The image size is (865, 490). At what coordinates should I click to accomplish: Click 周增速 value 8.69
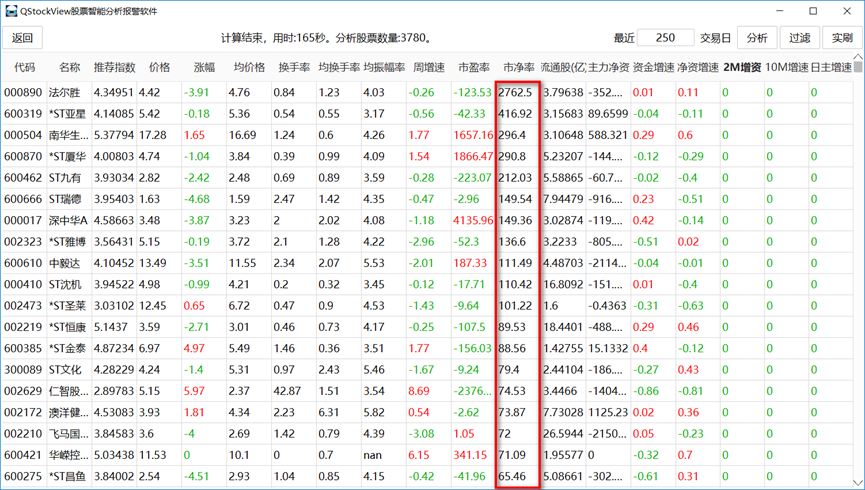419,391
